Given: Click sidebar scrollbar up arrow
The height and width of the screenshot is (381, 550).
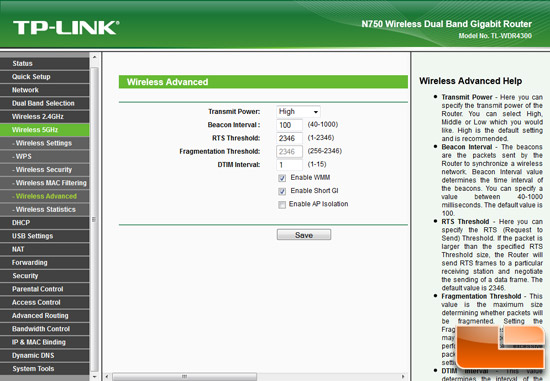Looking at the screenshot, I should [94, 56].
